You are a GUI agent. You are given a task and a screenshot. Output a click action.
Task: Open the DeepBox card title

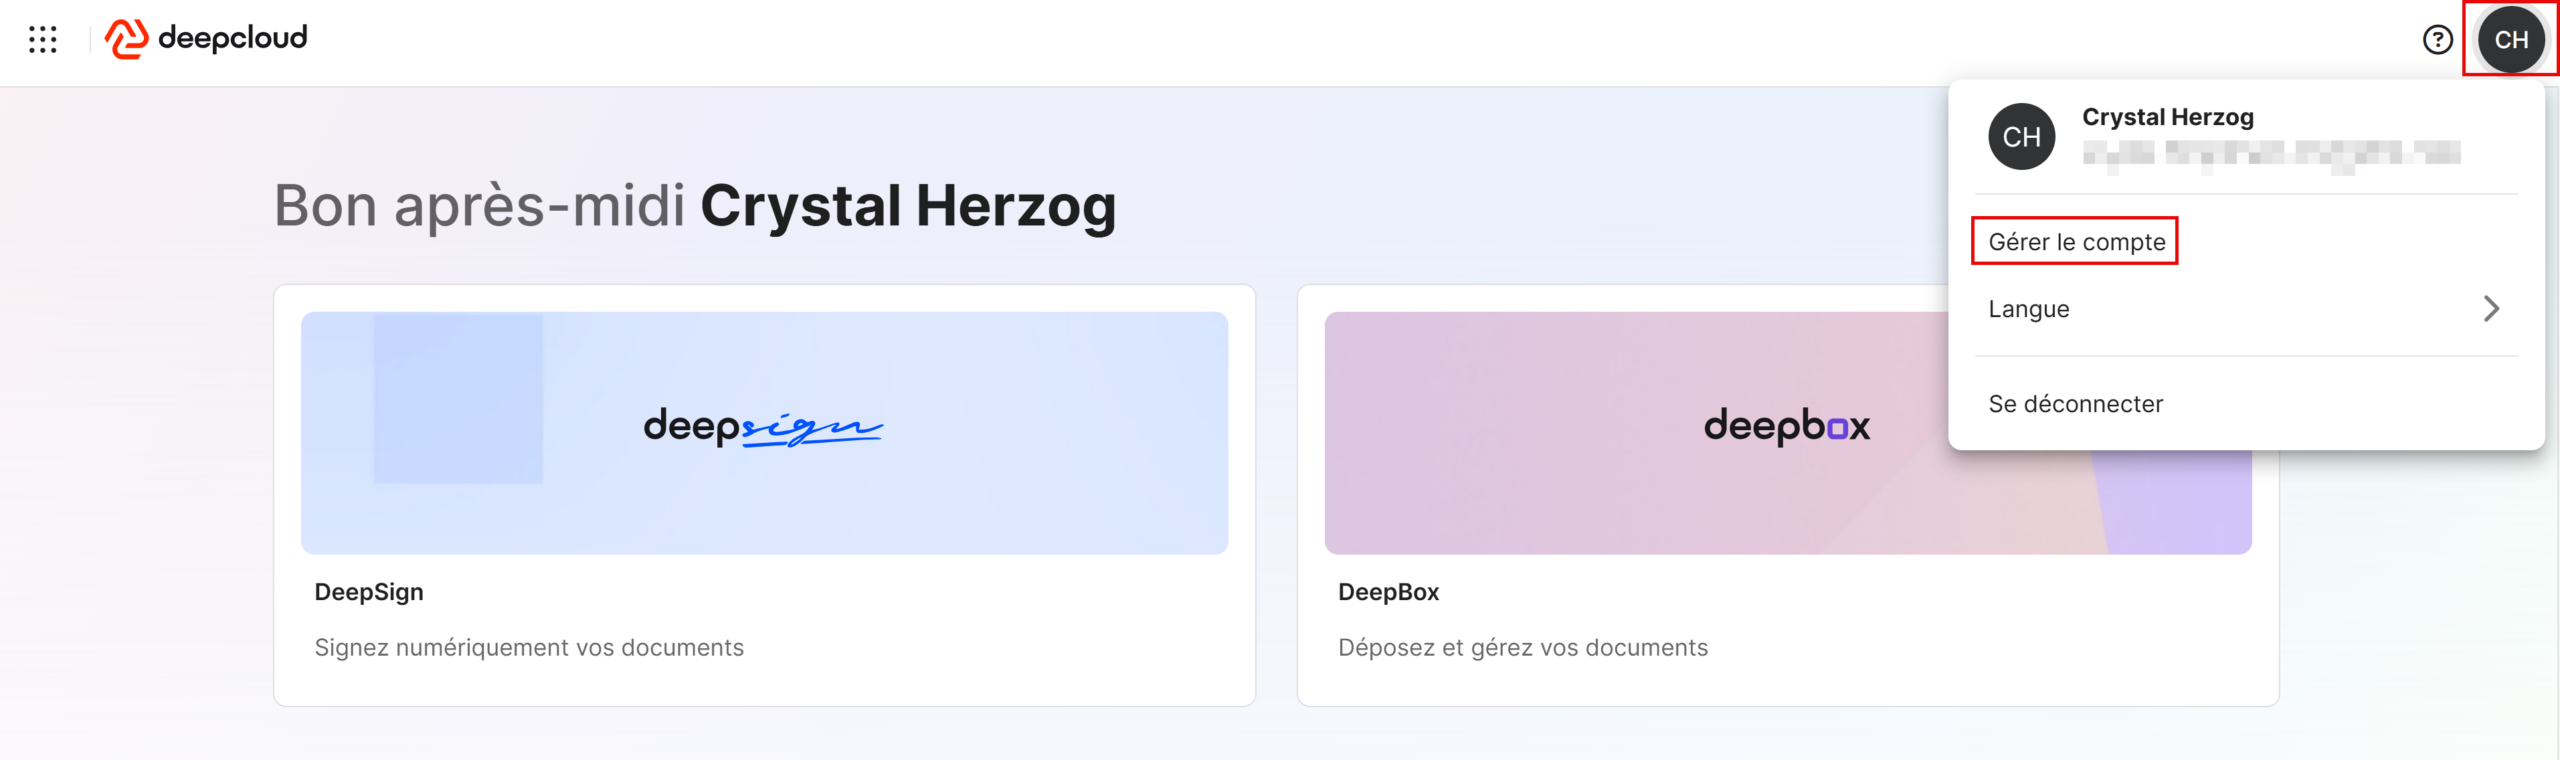[x=1388, y=592]
